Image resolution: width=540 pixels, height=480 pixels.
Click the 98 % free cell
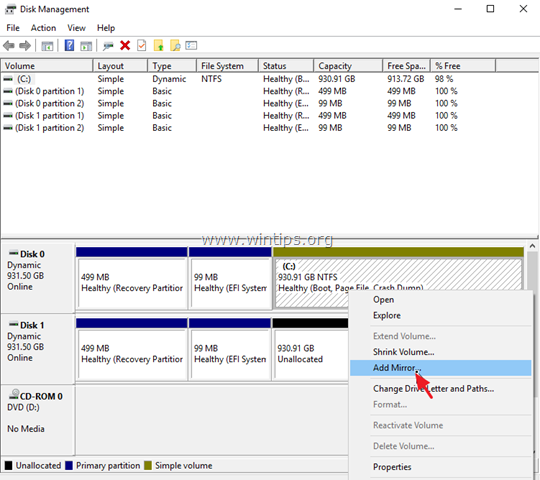444,79
